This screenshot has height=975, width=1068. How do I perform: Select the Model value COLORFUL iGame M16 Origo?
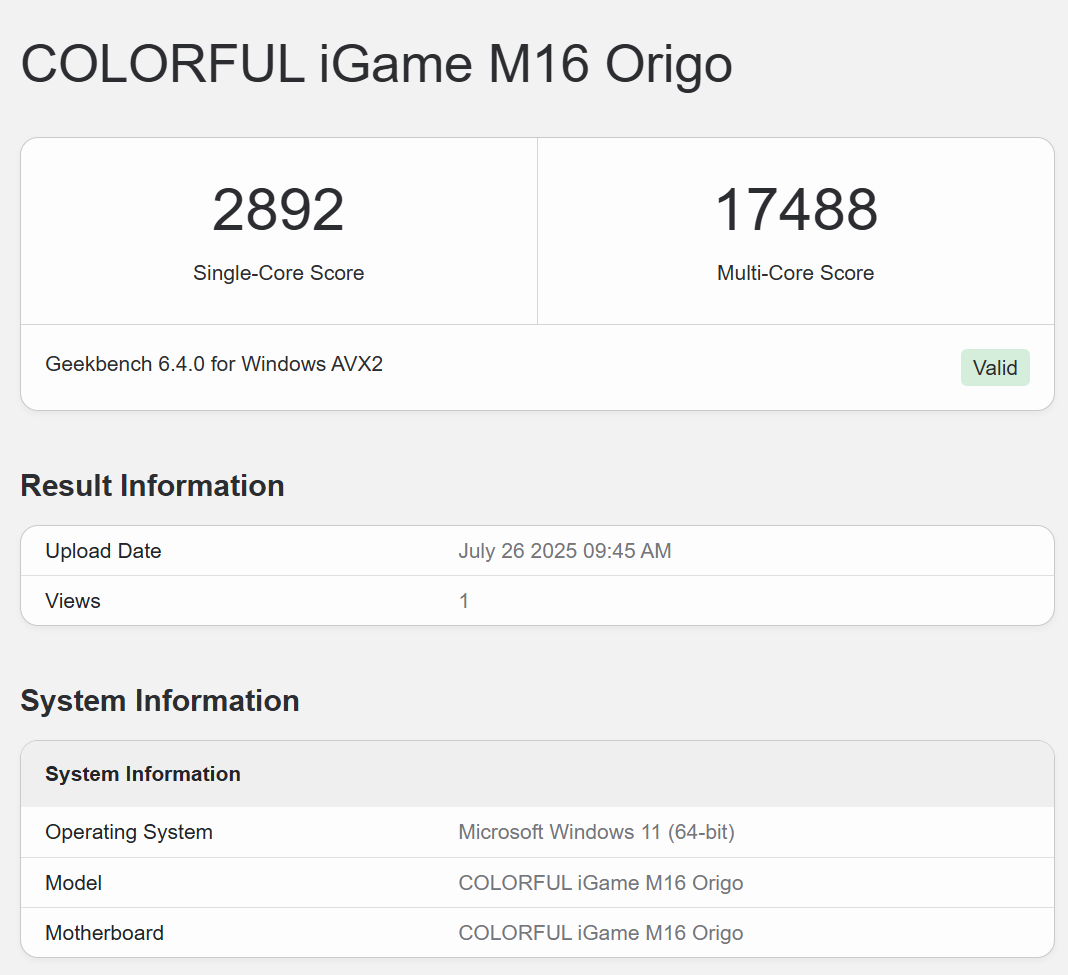600,883
